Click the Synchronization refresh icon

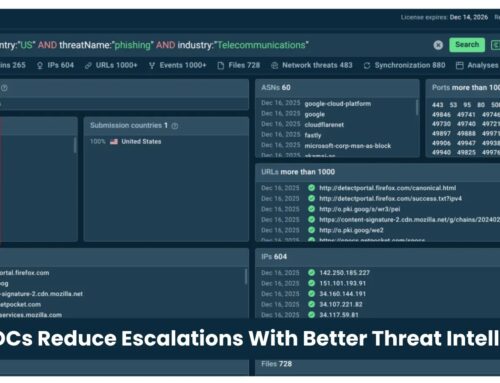coord(367,66)
